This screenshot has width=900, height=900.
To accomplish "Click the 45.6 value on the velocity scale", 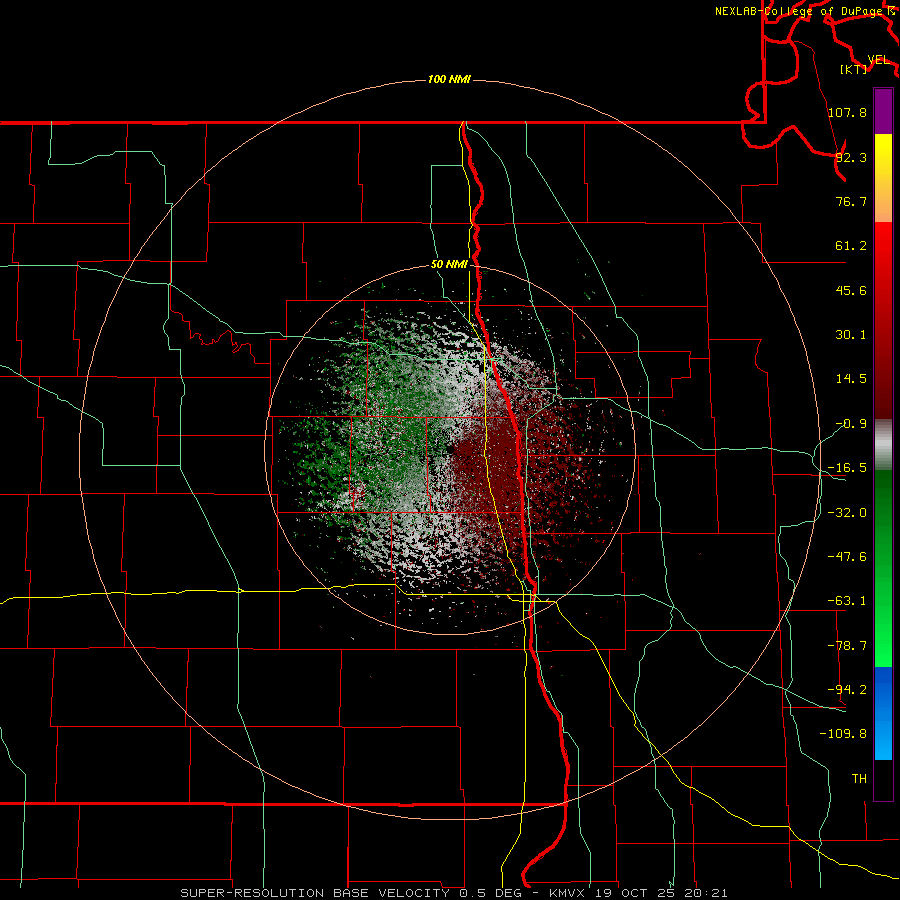I will click(x=851, y=290).
